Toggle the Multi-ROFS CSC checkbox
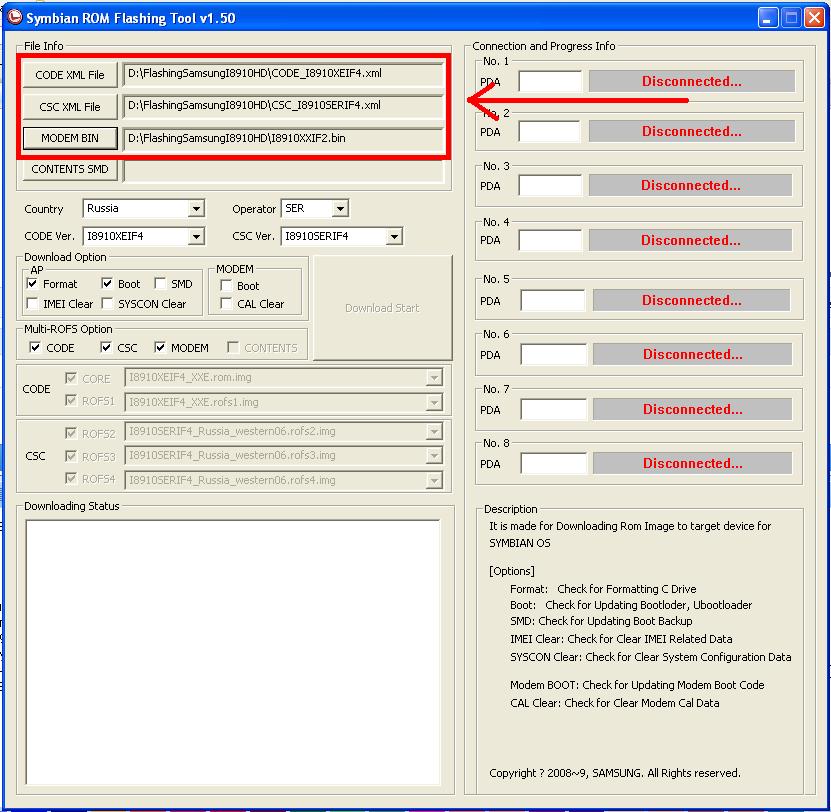The width and height of the screenshot is (831, 812). (x=106, y=348)
